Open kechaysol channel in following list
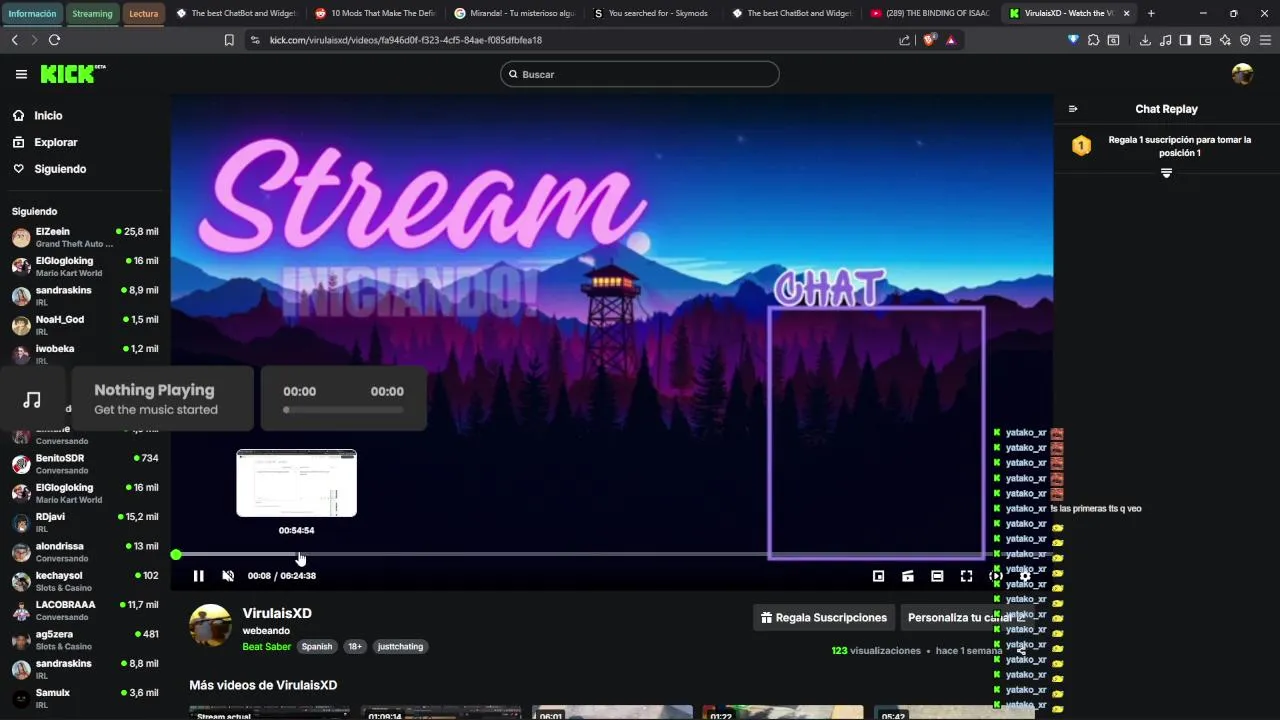Image resolution: width=1280 pixels, height=720 pixels. [85, 581]
